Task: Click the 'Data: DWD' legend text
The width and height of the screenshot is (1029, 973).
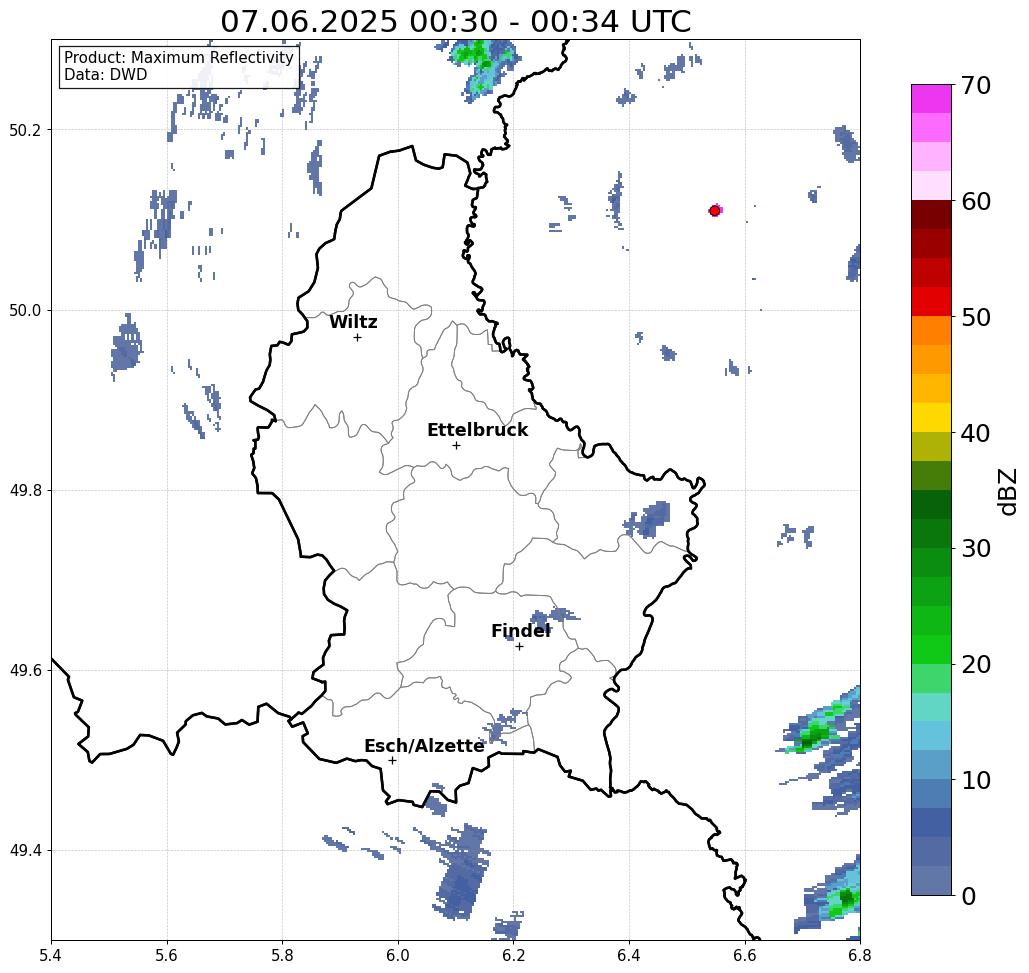Action: click(106, 75)
